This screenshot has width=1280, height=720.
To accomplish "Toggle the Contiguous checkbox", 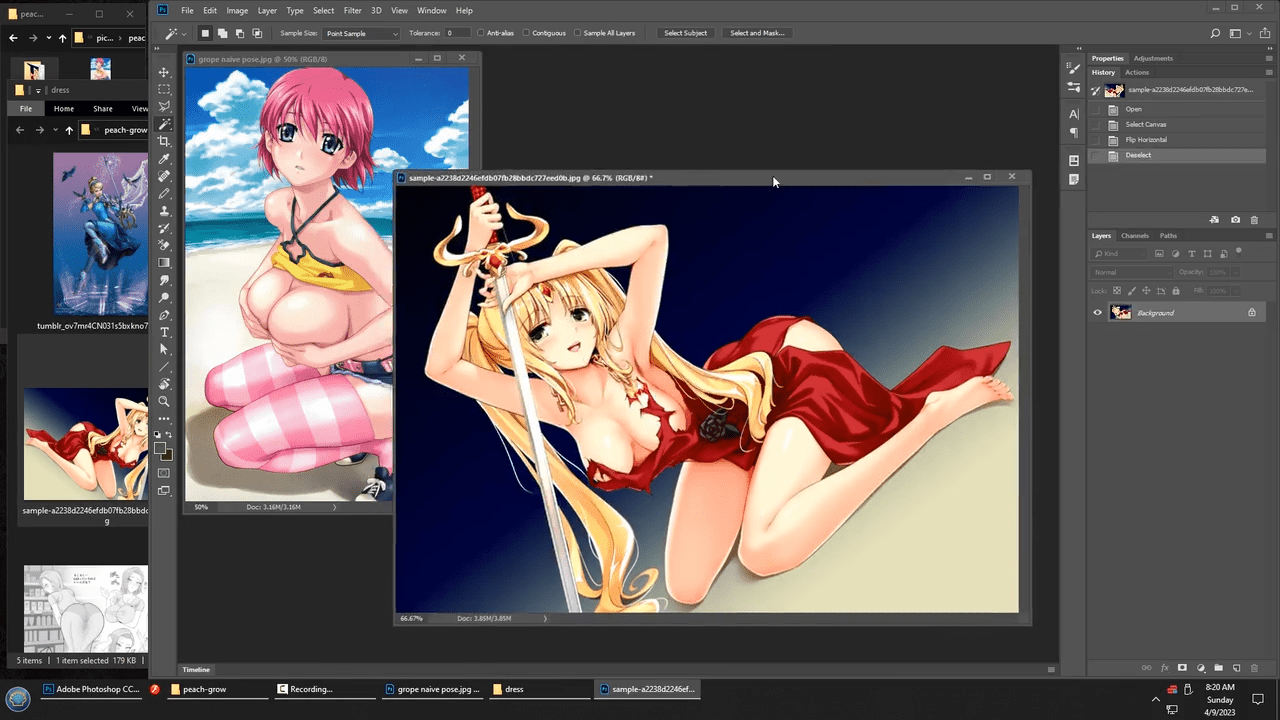I will 526,33.
